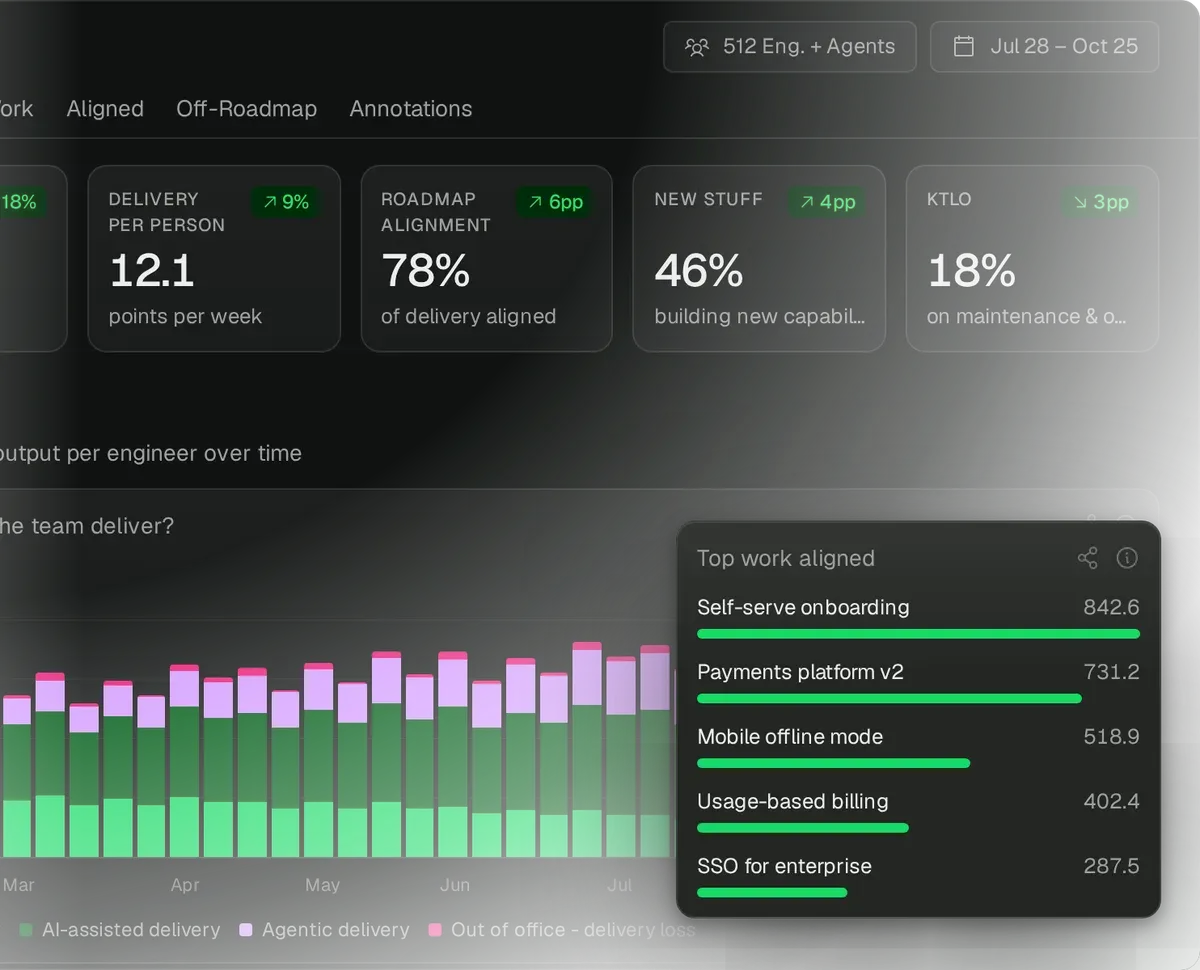Click the Usage-based billing green progress bar
Screen dimensions: 1200x970
(803, 828)
